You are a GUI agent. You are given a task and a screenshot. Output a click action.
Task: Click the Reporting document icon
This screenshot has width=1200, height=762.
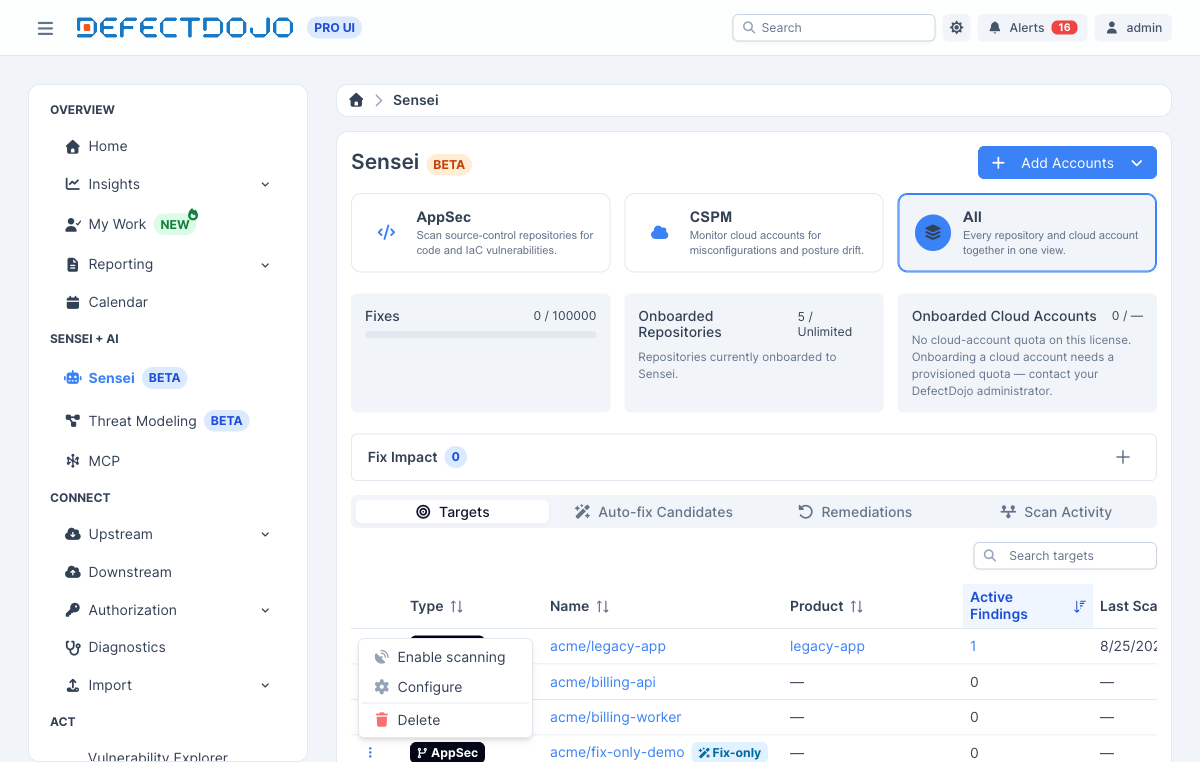click(x=72, y=264)
